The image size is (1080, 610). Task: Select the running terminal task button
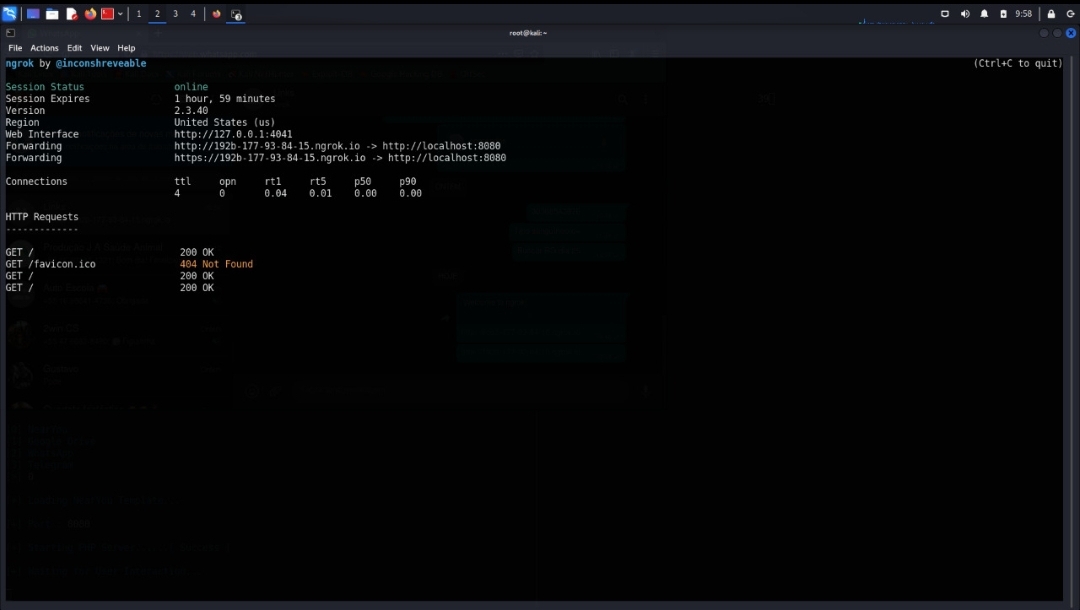[236, 14]
